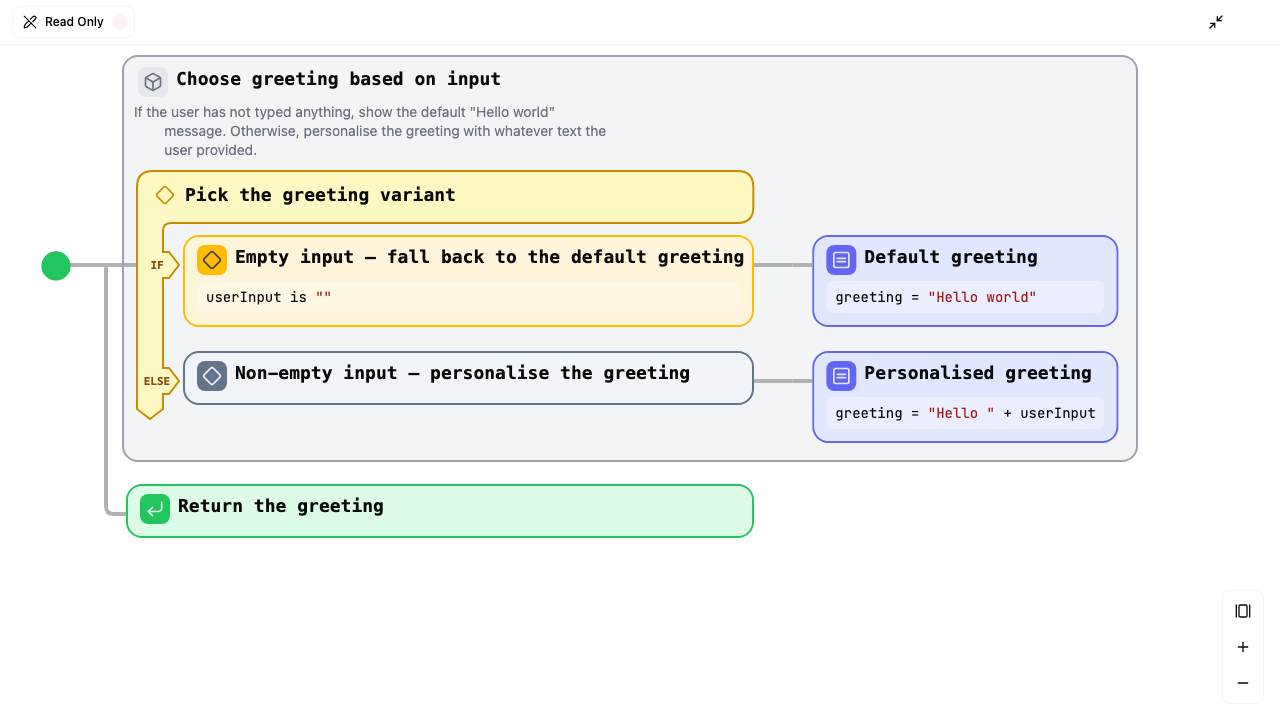This screenshot has height=720, width=1280.
Task: Click the fit-to-view icon above zoom controls
Action: [1243, 611]
